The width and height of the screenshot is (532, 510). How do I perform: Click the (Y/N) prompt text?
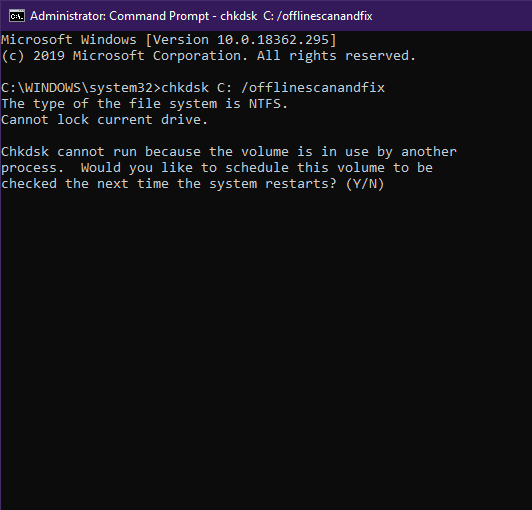pos(365,184)
